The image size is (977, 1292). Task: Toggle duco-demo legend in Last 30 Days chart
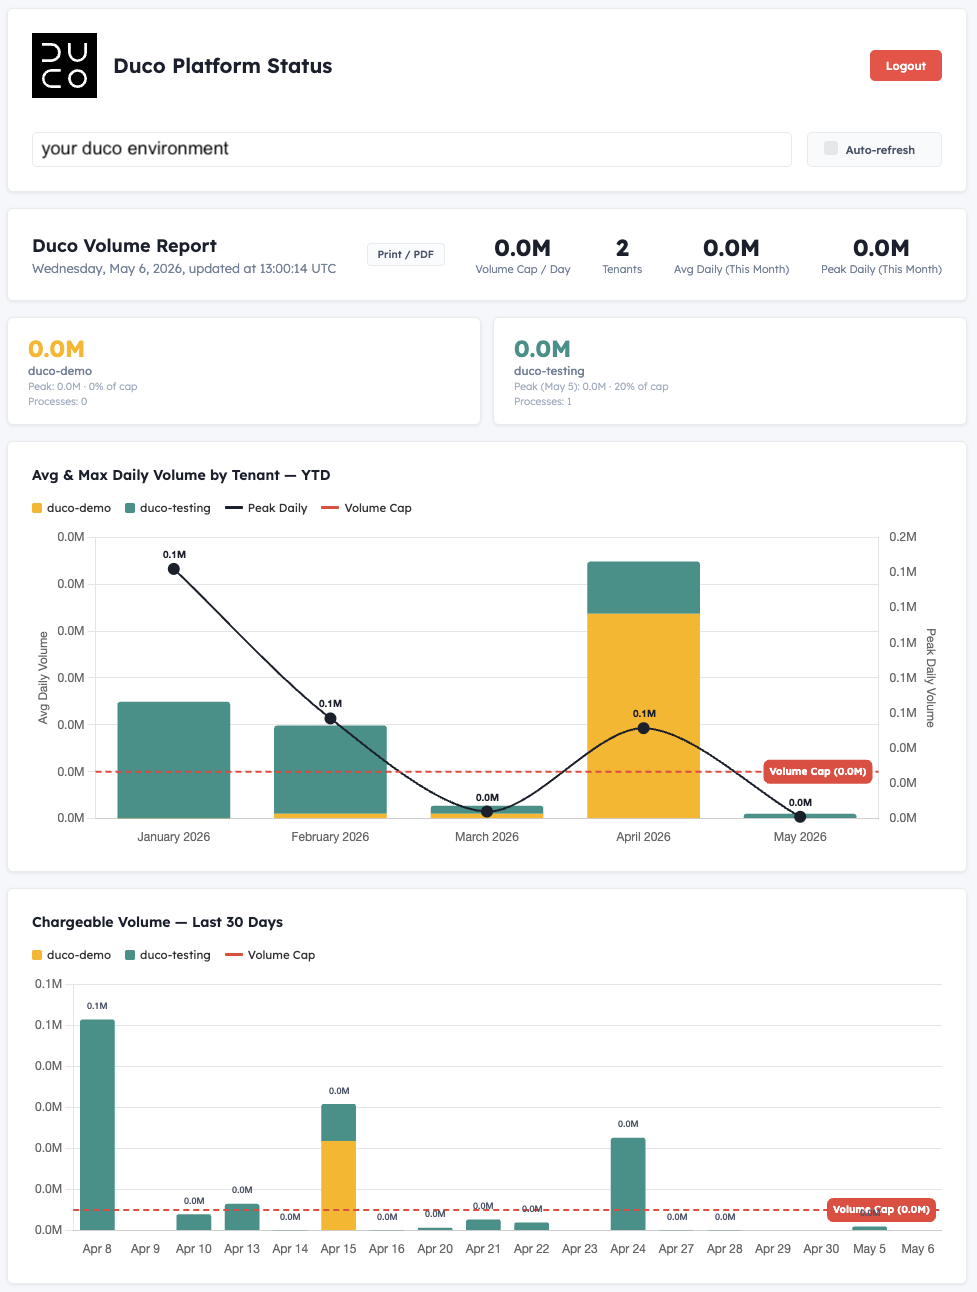click(x=71, y=955)
